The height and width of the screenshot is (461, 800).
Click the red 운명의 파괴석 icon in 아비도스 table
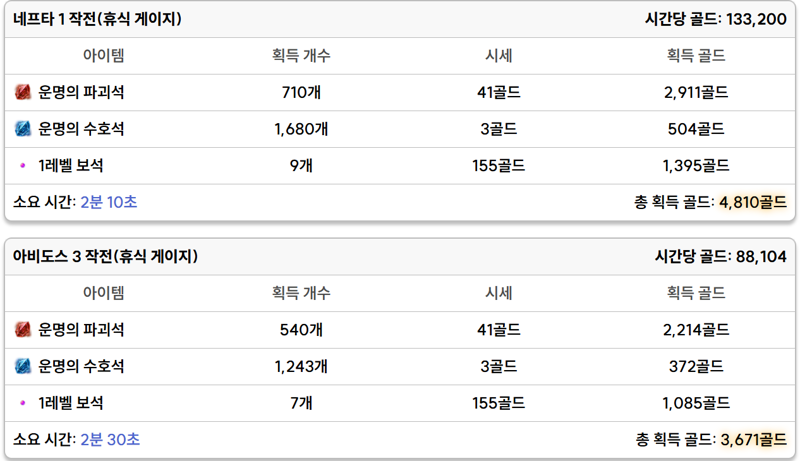23,330
